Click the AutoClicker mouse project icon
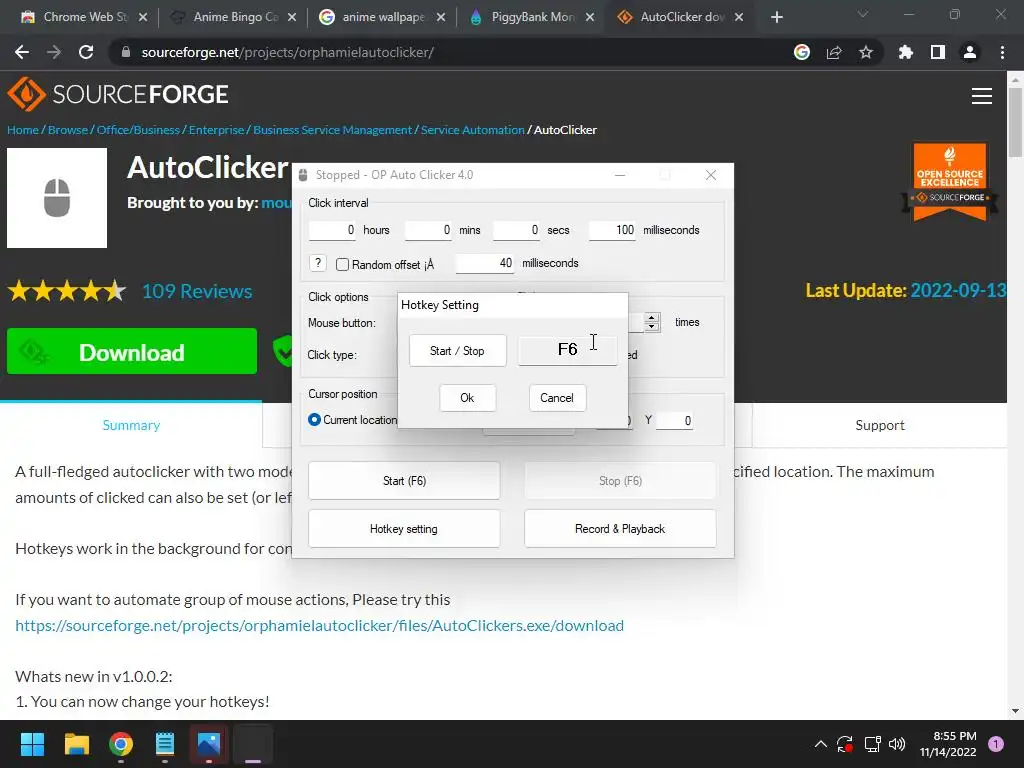Screen dimensions: 1024x768 (x=57, y=198)
